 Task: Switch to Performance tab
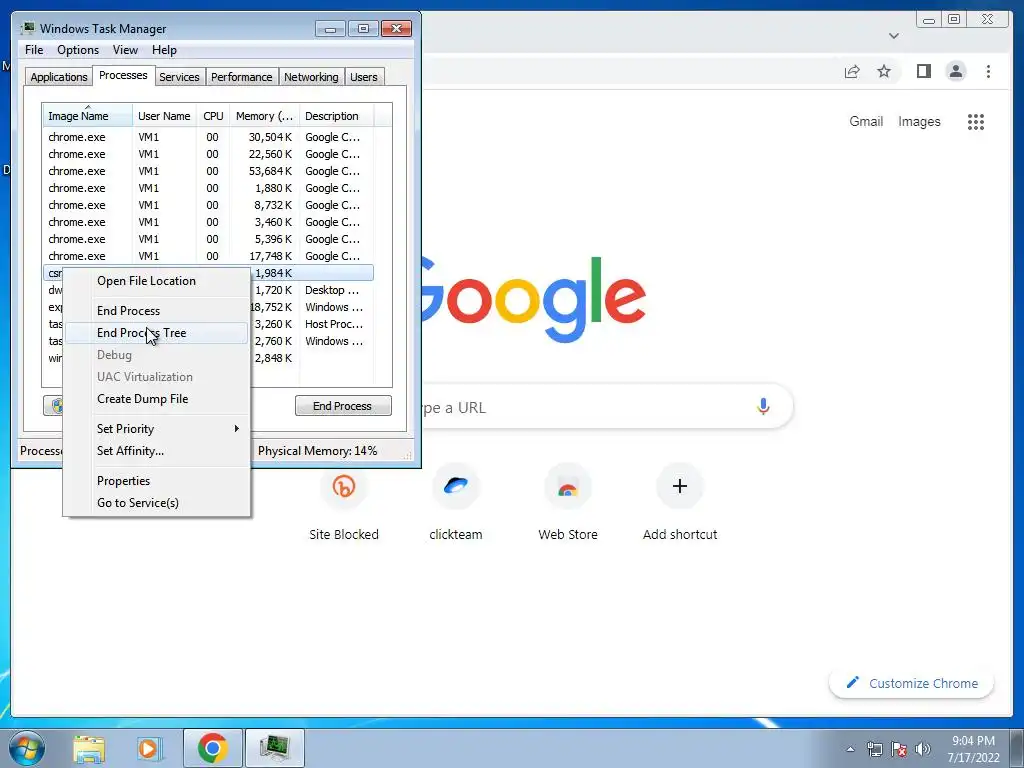click(x=241, y=77)
